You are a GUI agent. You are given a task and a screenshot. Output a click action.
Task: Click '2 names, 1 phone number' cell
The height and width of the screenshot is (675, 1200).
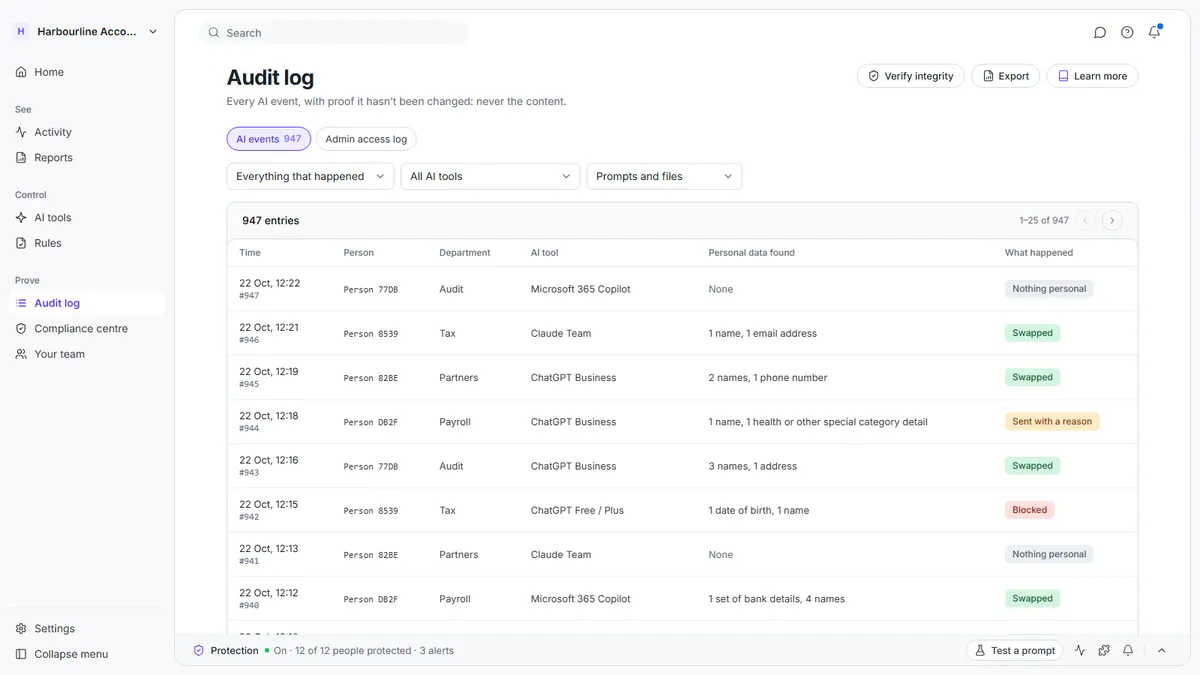click(x=768, y=377)
